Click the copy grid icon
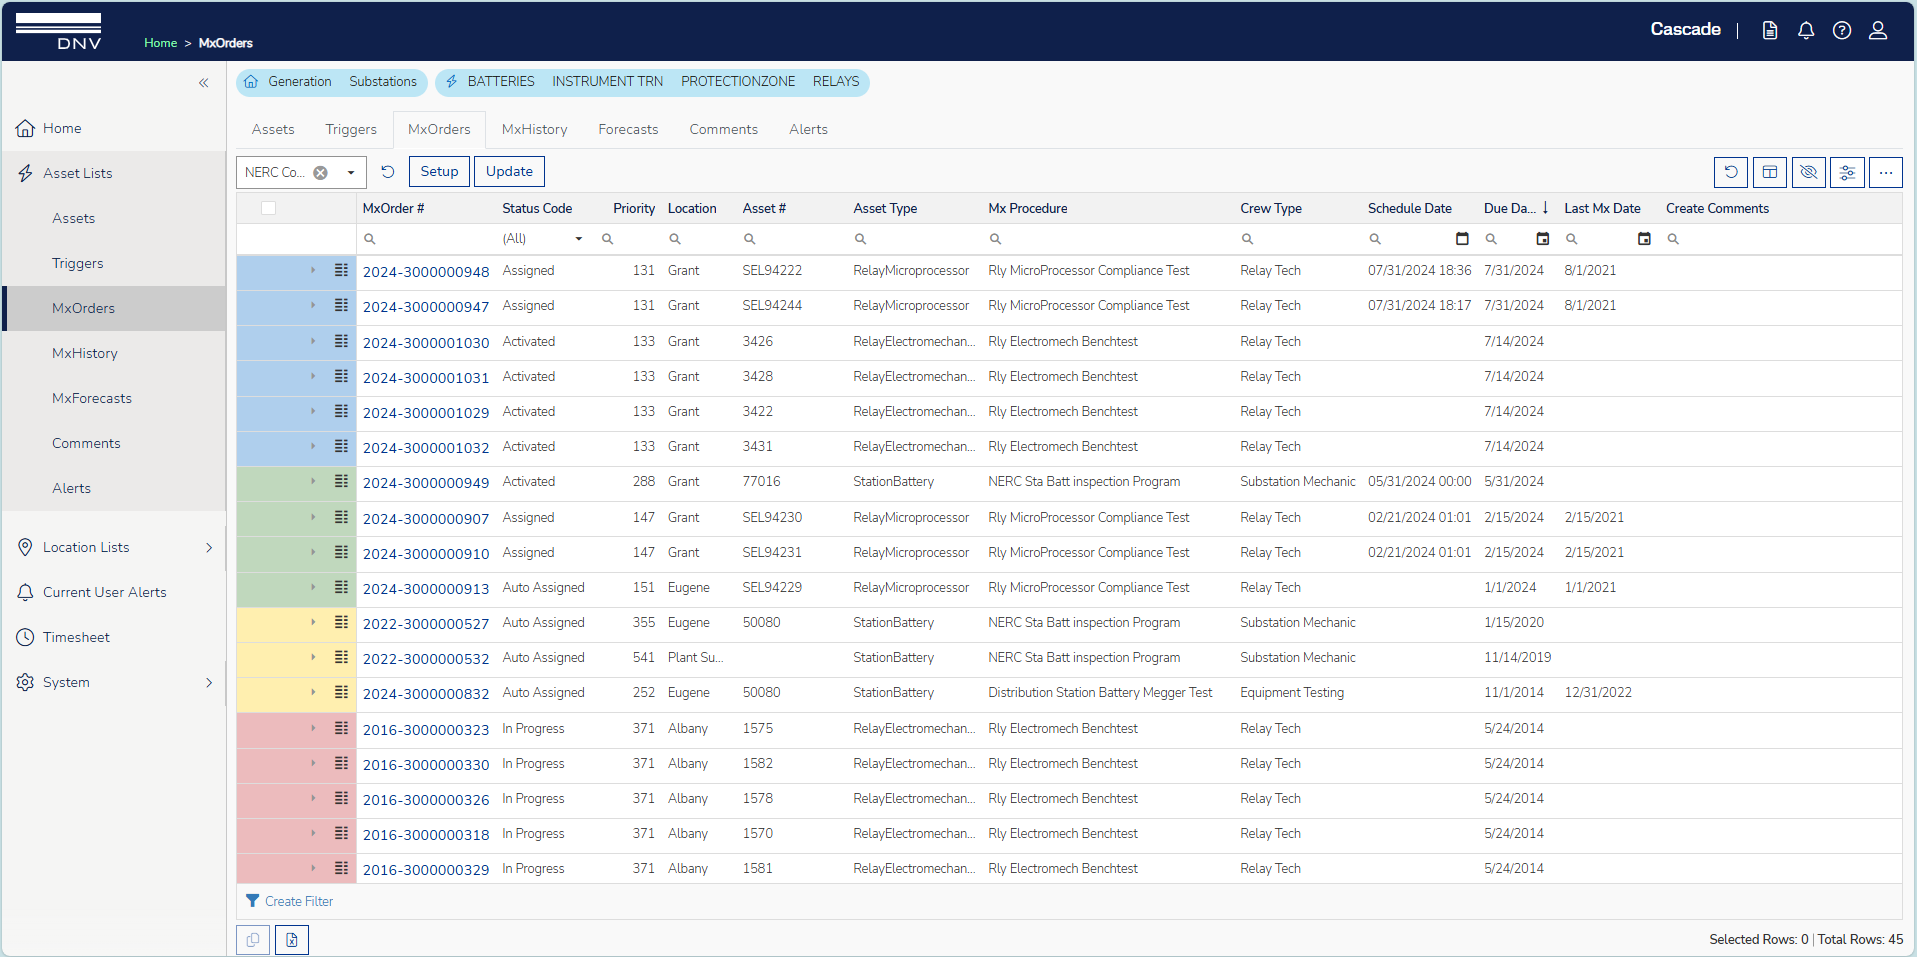 click(252, 939)
